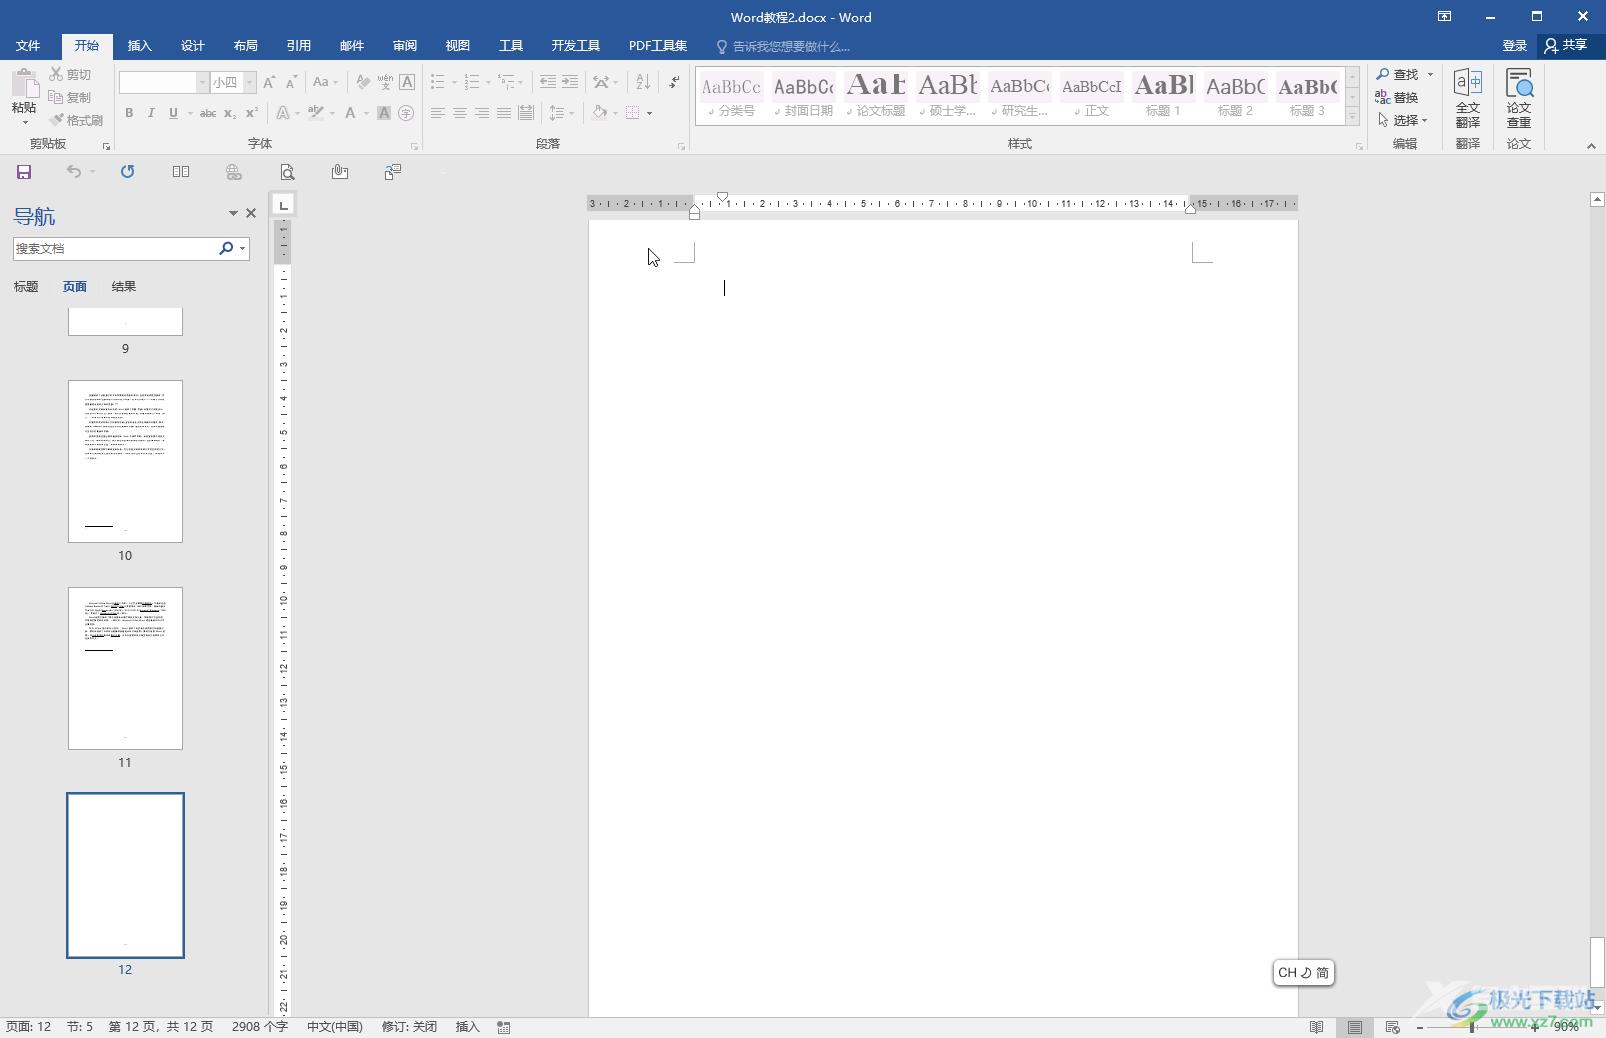1606x1038 pixels.
Task: Click Replace (替换) button
Action: coord(1397,97)
